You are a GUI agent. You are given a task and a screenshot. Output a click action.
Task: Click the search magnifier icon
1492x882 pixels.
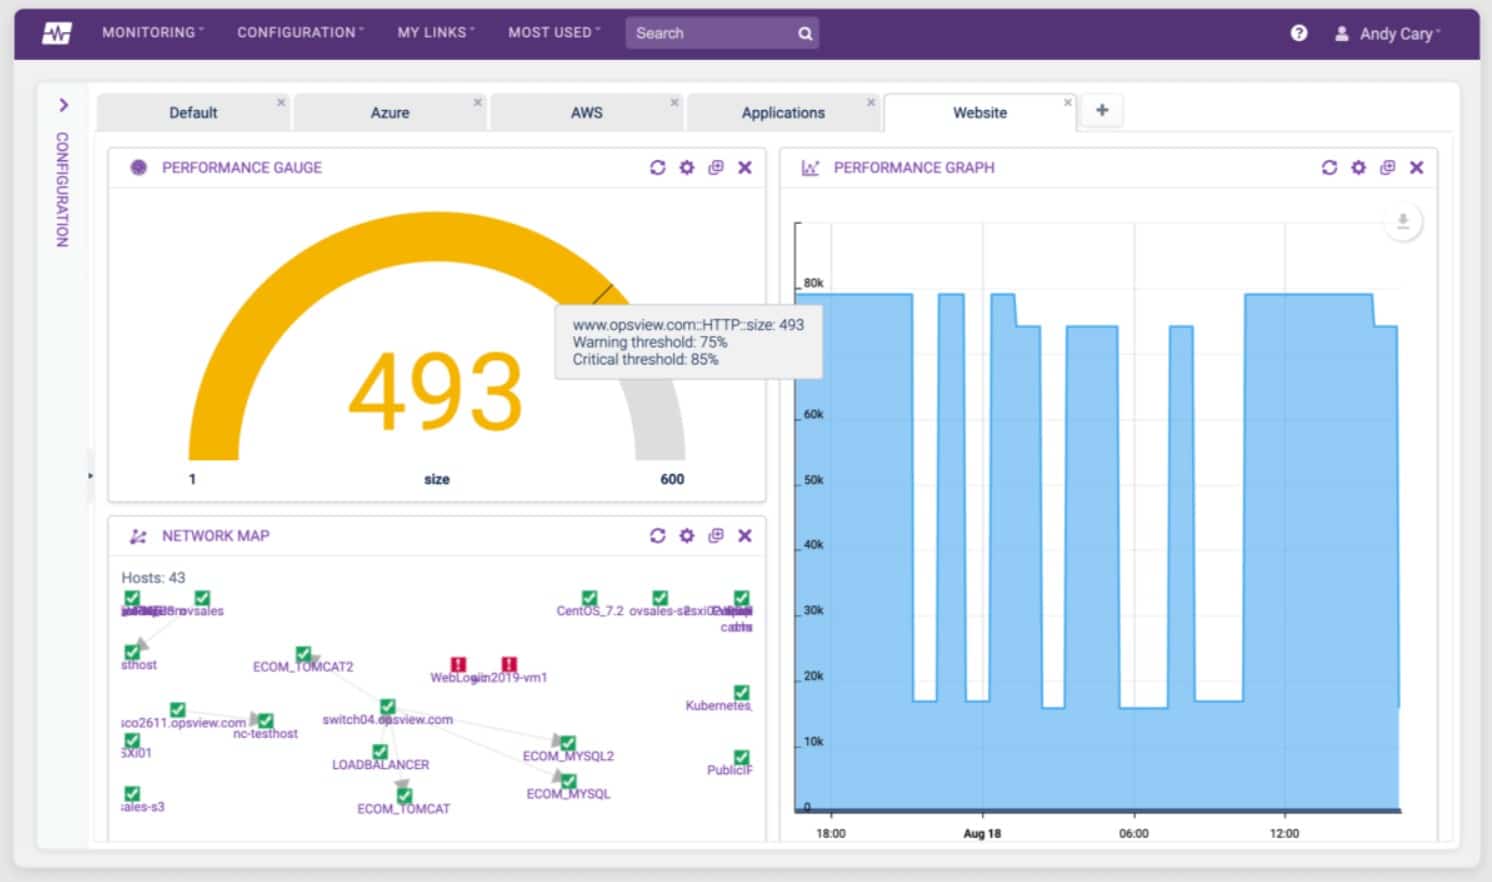click(x=804, y=33)
